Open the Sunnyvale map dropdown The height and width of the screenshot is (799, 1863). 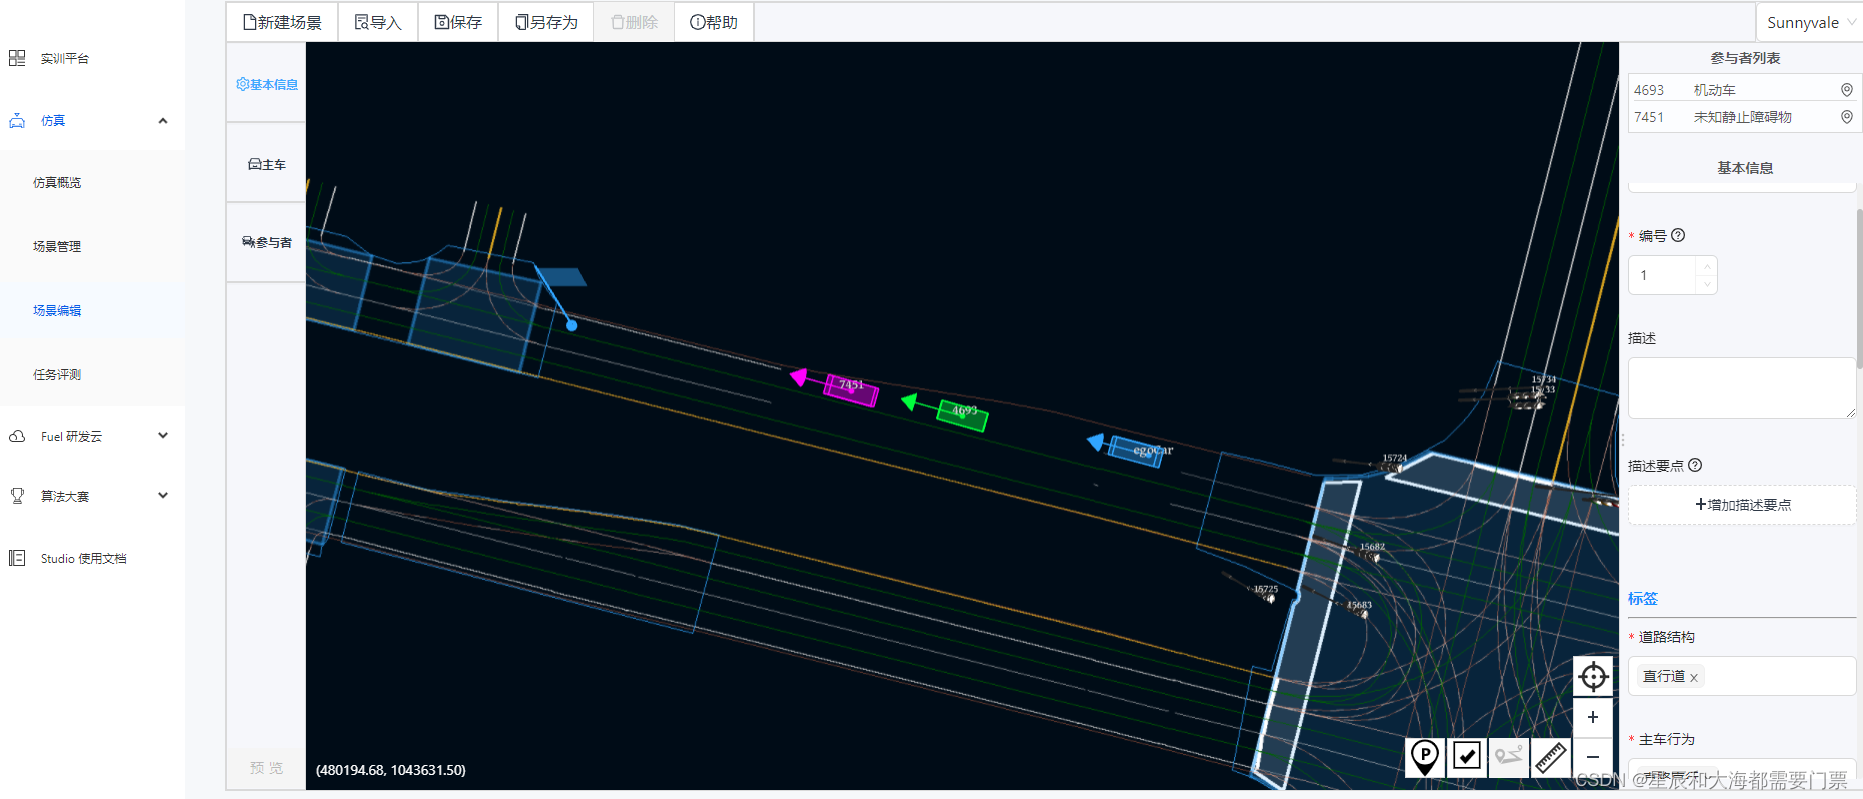[1810, 22]
